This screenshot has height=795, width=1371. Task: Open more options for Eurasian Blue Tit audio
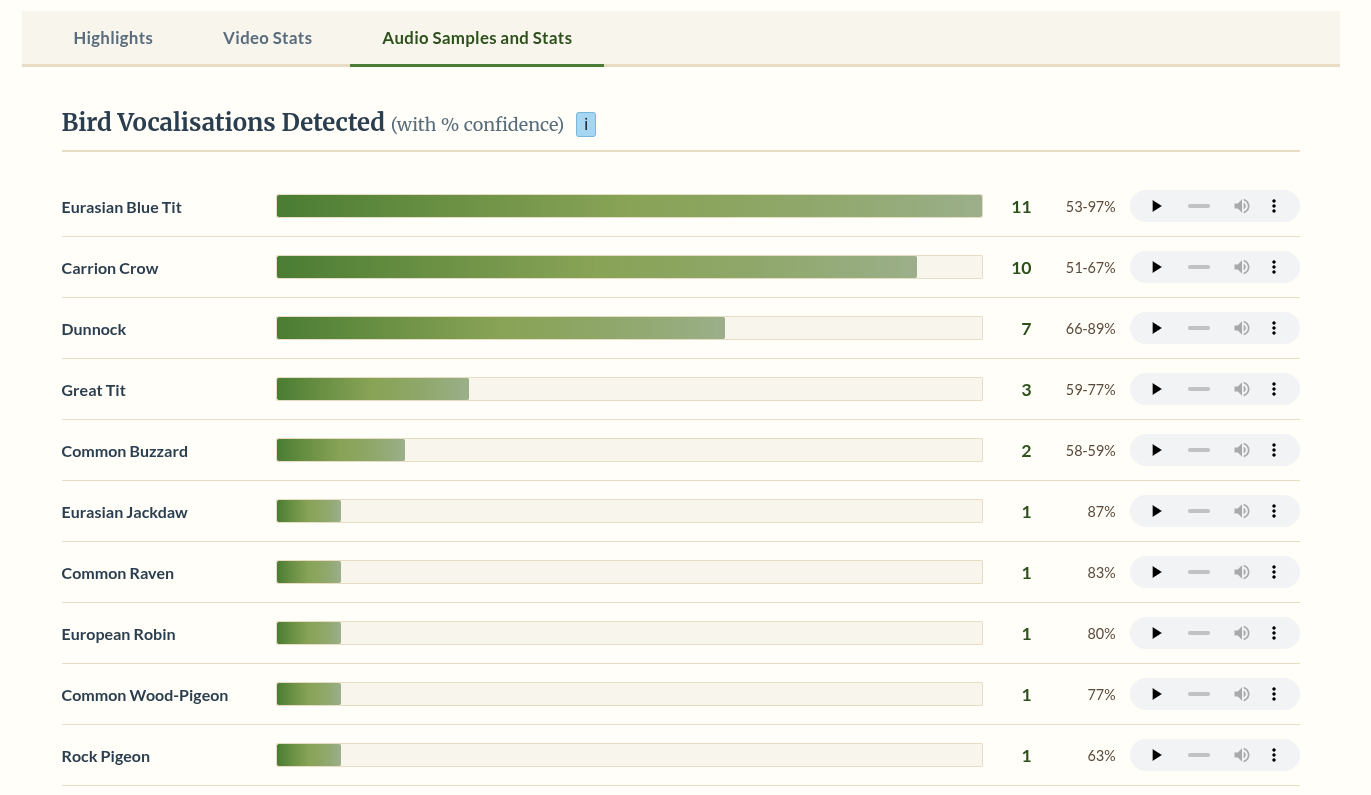tap(1274, 206)
